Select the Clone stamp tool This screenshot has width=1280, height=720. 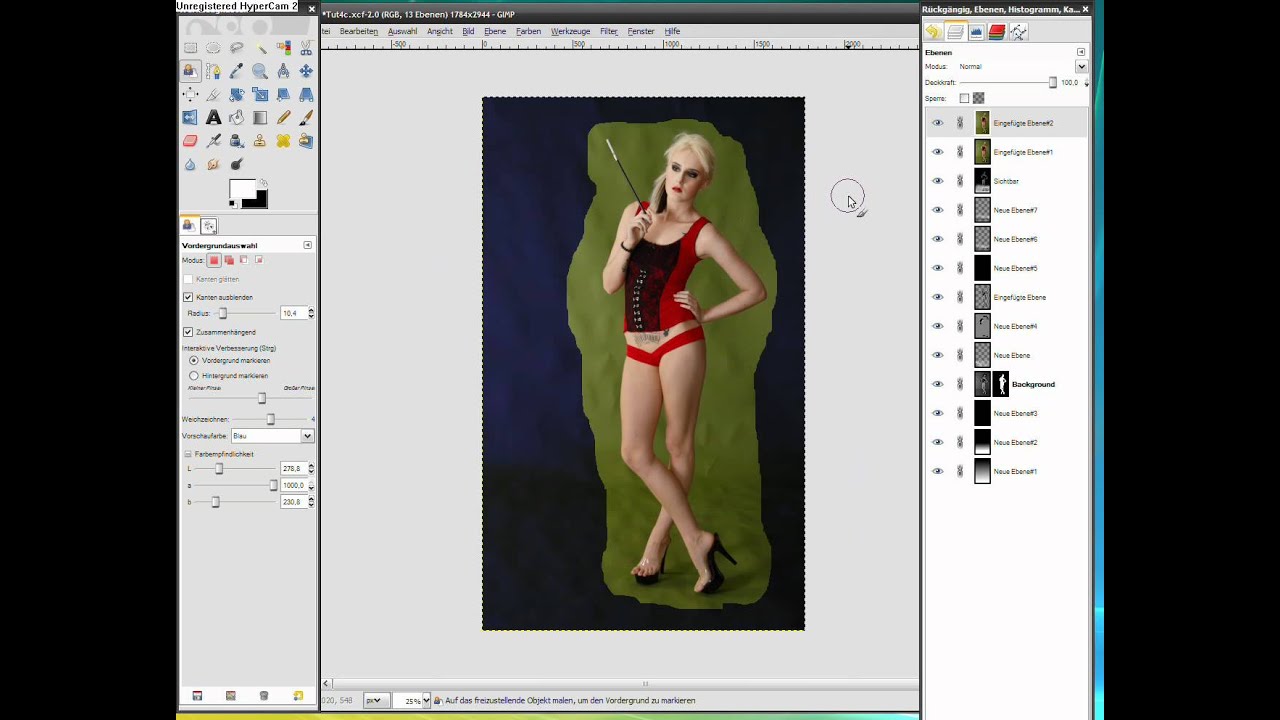click(x=260, y=141)
